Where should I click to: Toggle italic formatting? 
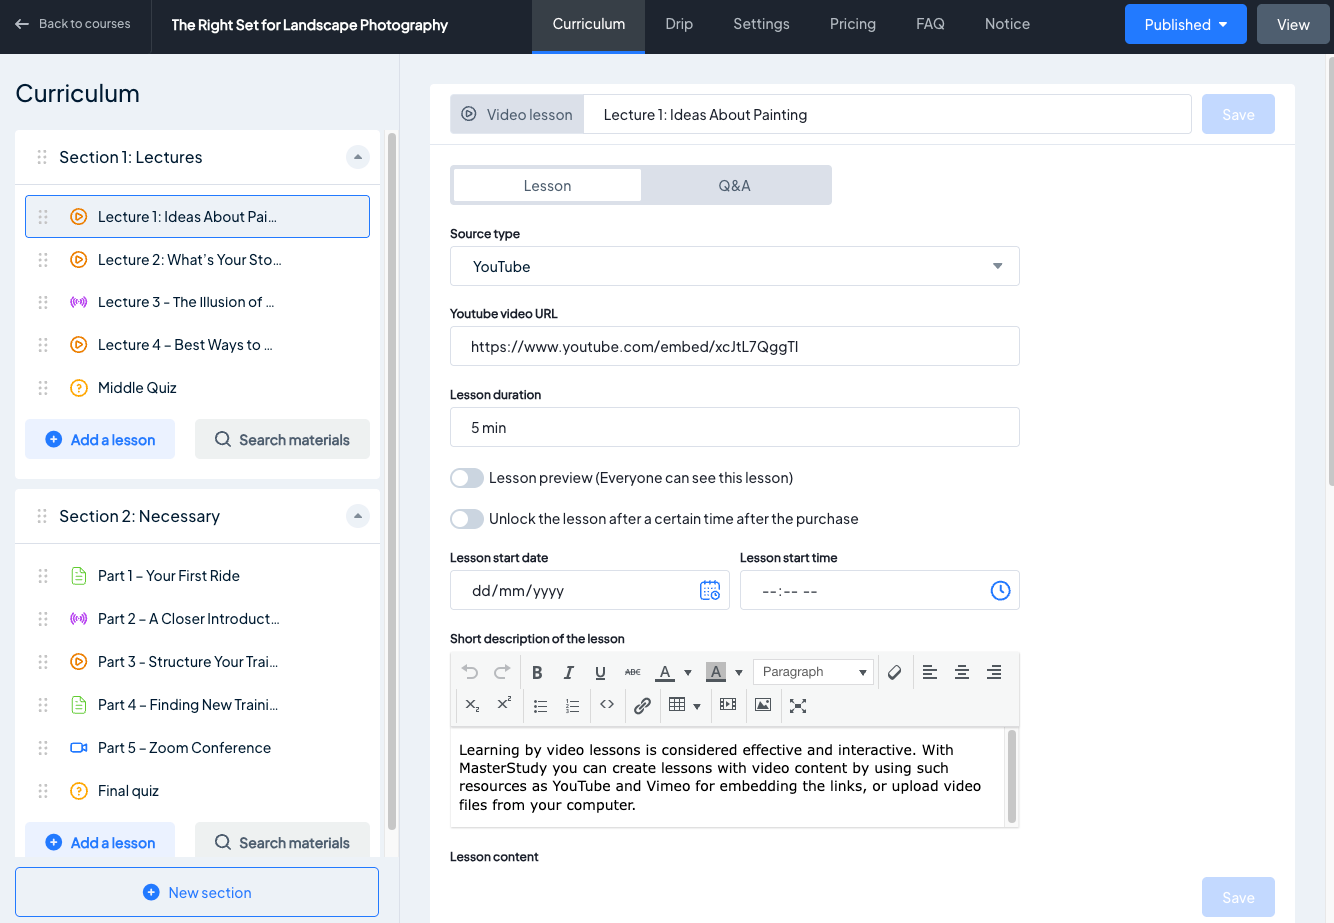[569, 672]
